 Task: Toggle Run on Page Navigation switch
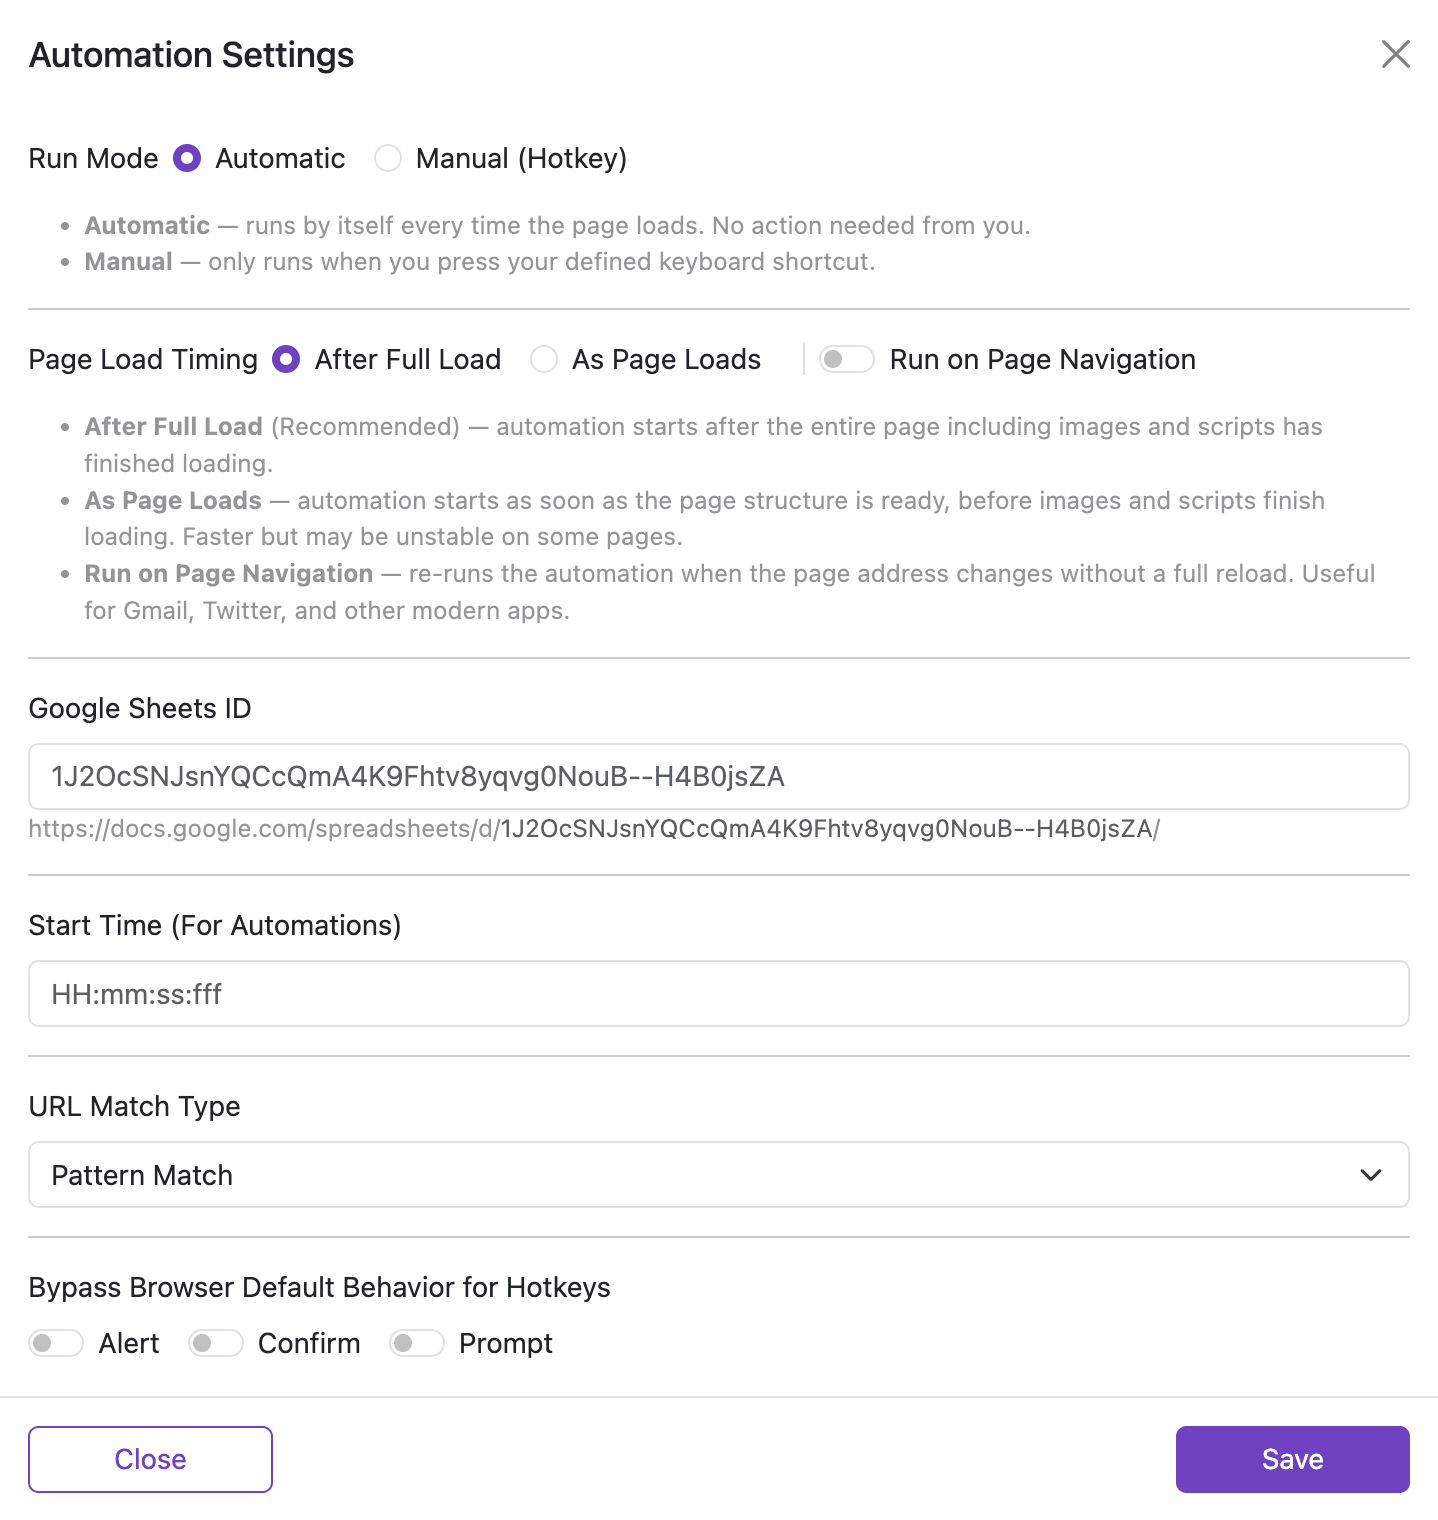[846, 359]
